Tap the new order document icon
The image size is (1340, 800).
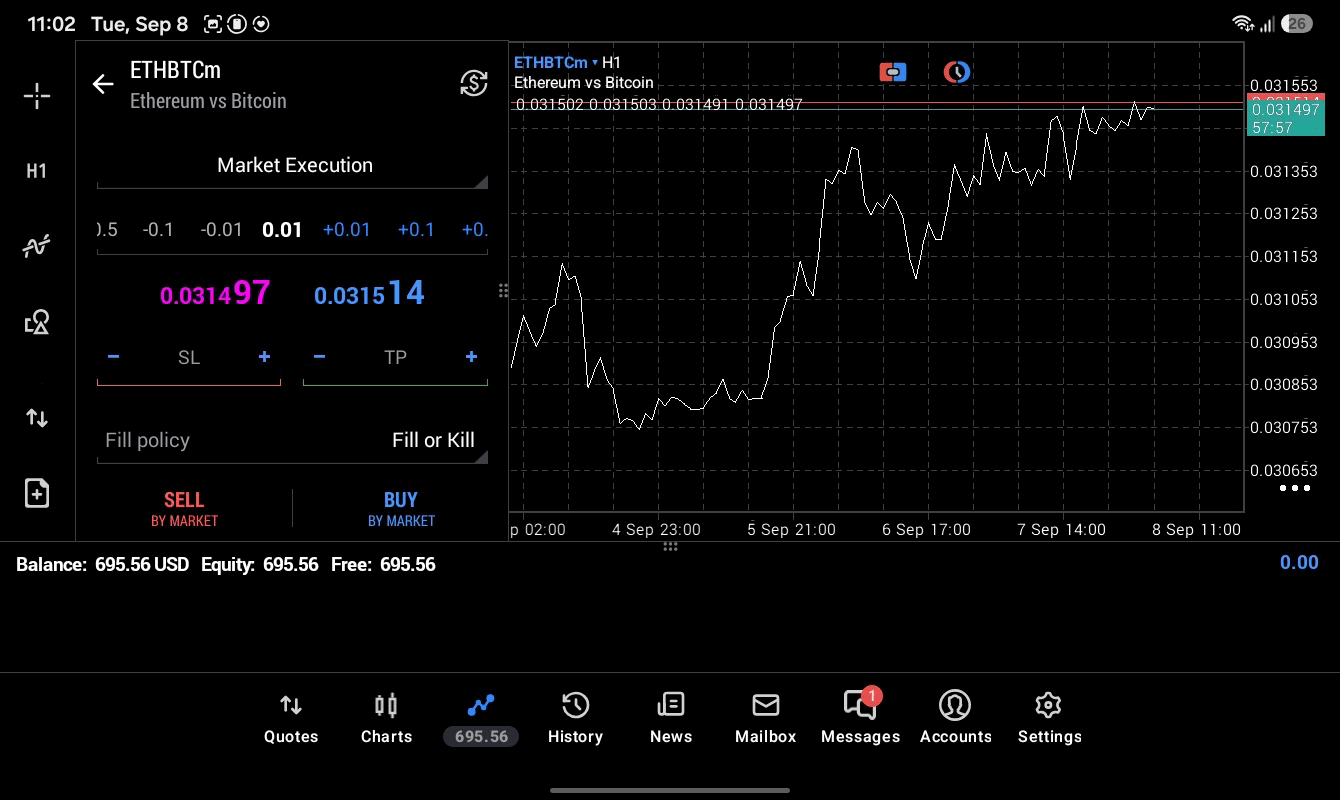37,493
